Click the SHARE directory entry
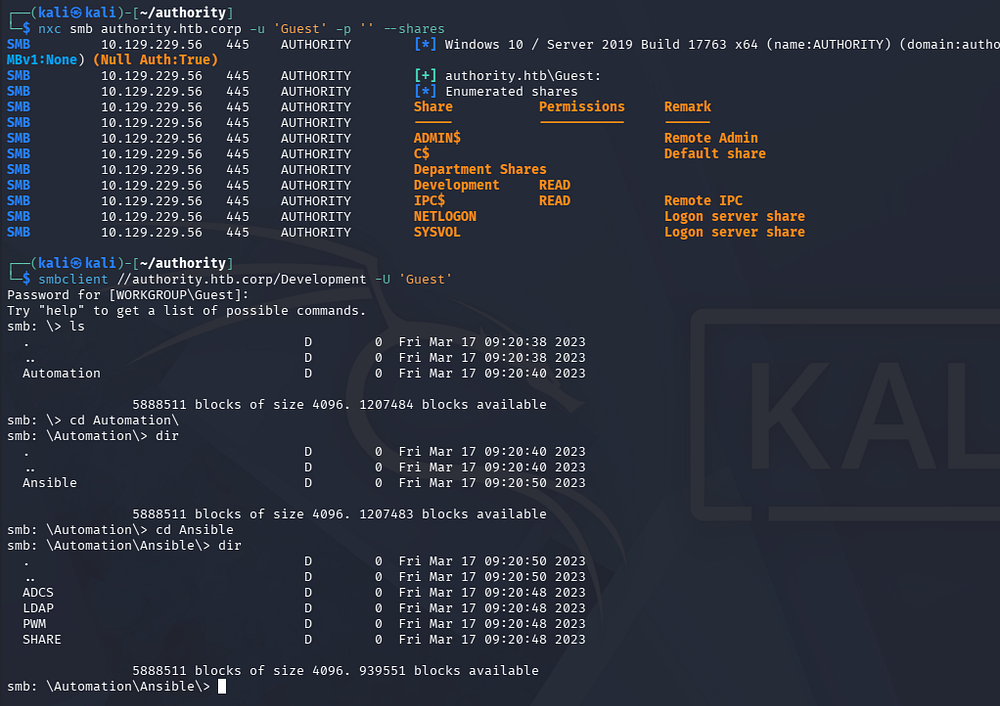 (x=42, y=639)
